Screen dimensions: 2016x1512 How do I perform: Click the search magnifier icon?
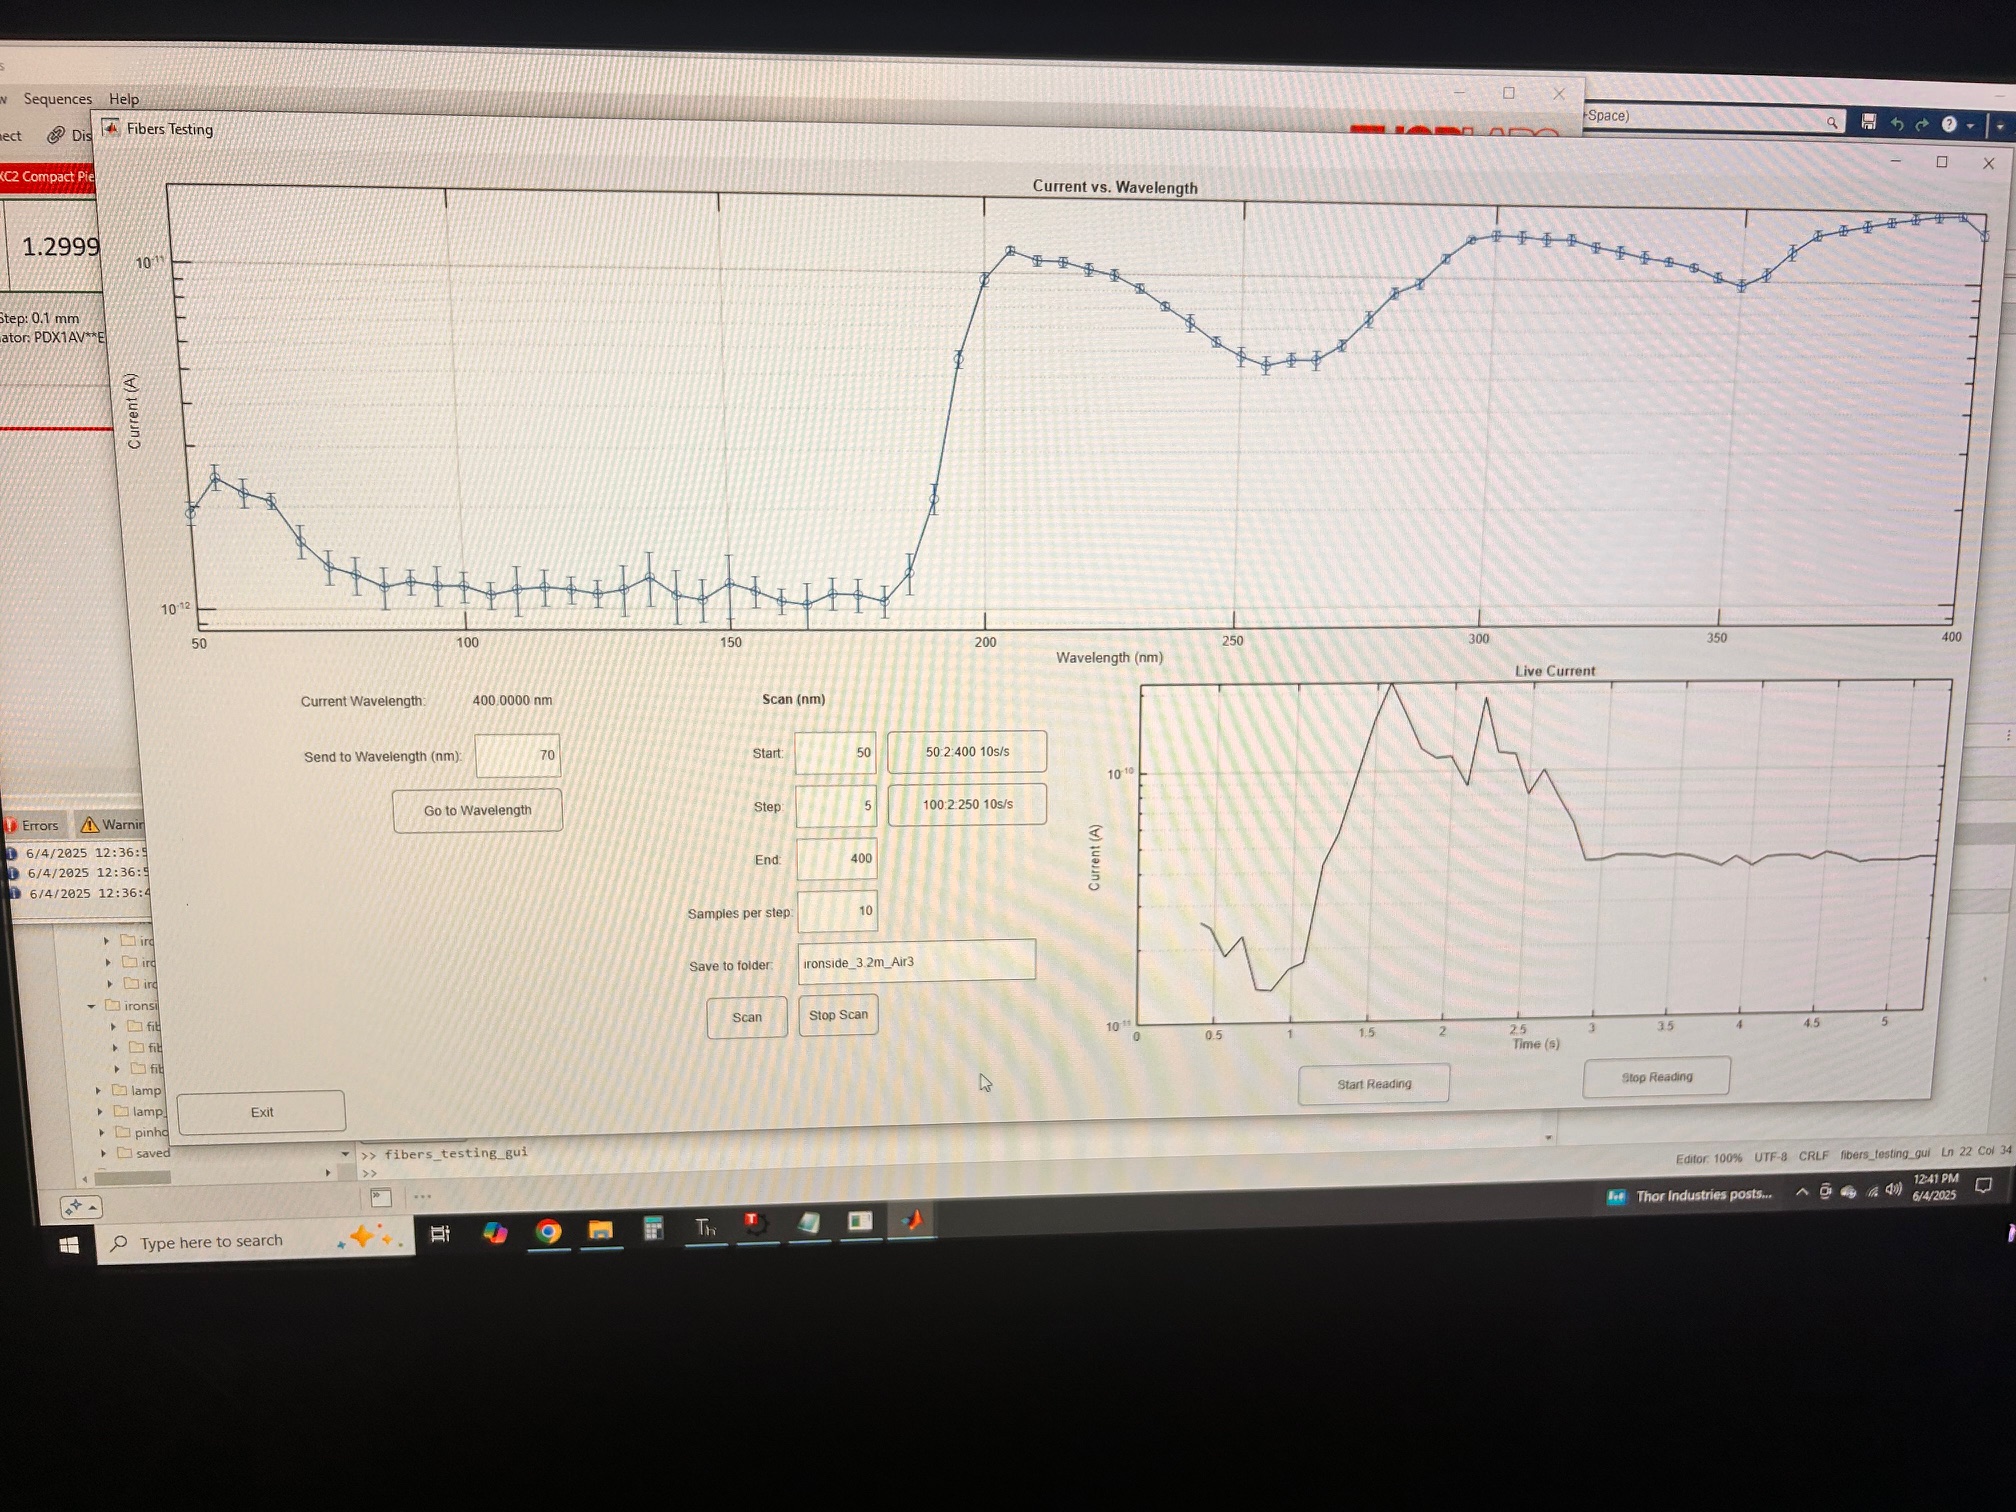1831,122
